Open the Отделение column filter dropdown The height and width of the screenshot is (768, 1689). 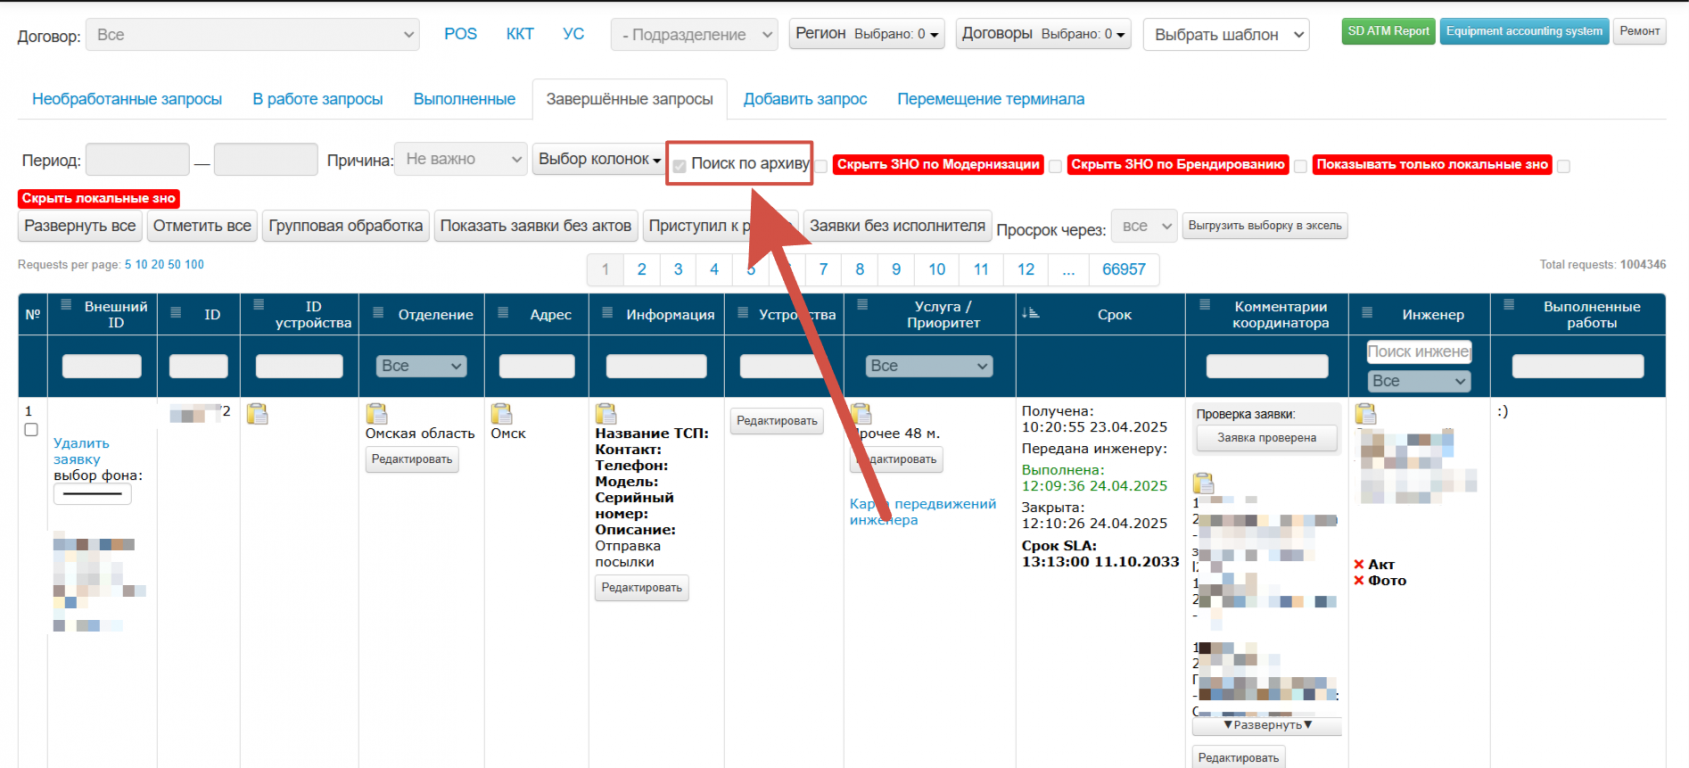[x=421, y=366]
